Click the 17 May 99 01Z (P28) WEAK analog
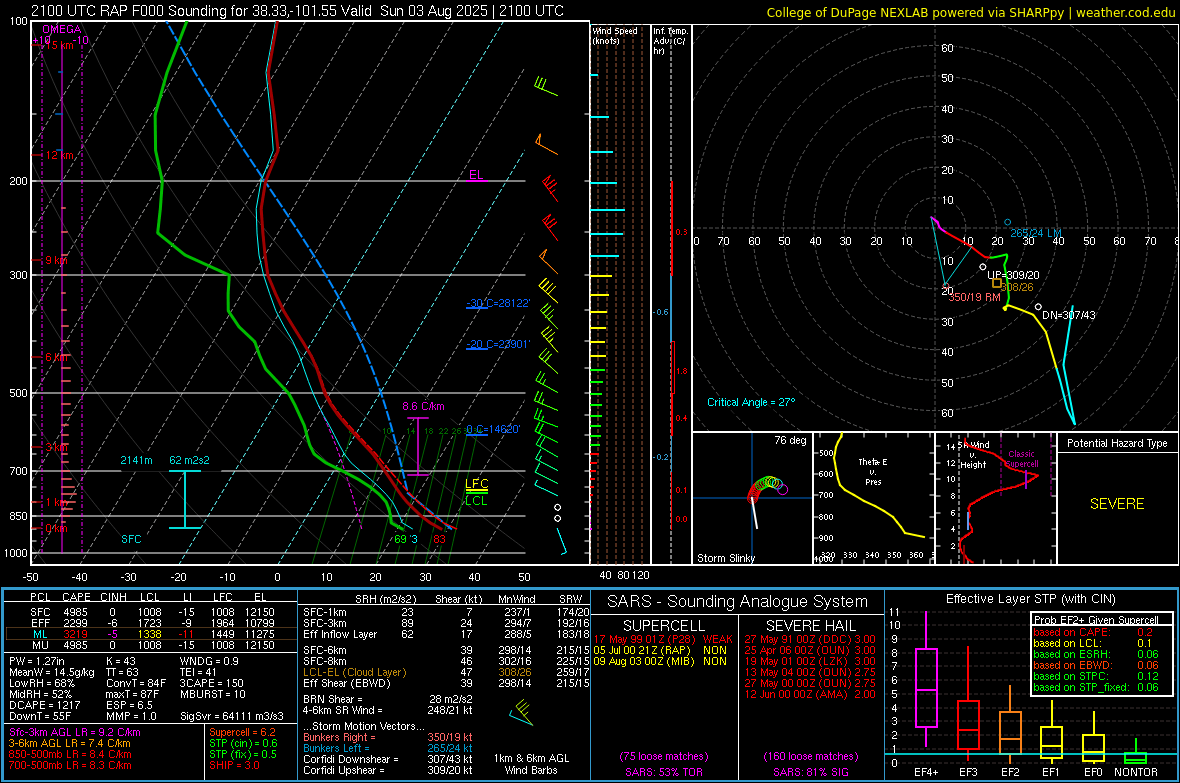This screenshot has width=1180, height=783. [x=663, y=639]
